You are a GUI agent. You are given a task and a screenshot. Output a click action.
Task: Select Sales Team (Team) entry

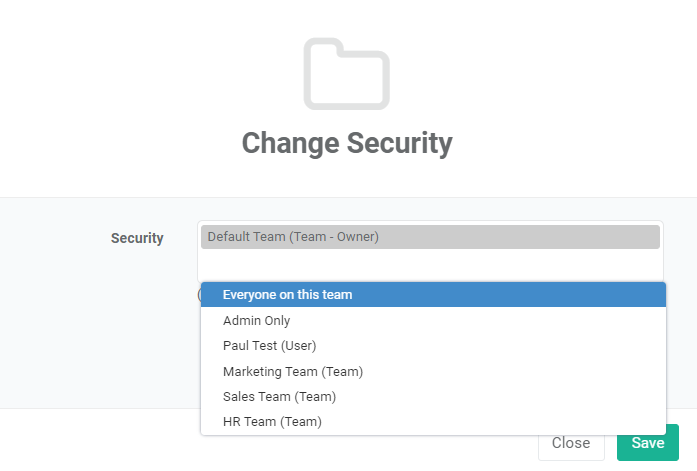point(433,396)
